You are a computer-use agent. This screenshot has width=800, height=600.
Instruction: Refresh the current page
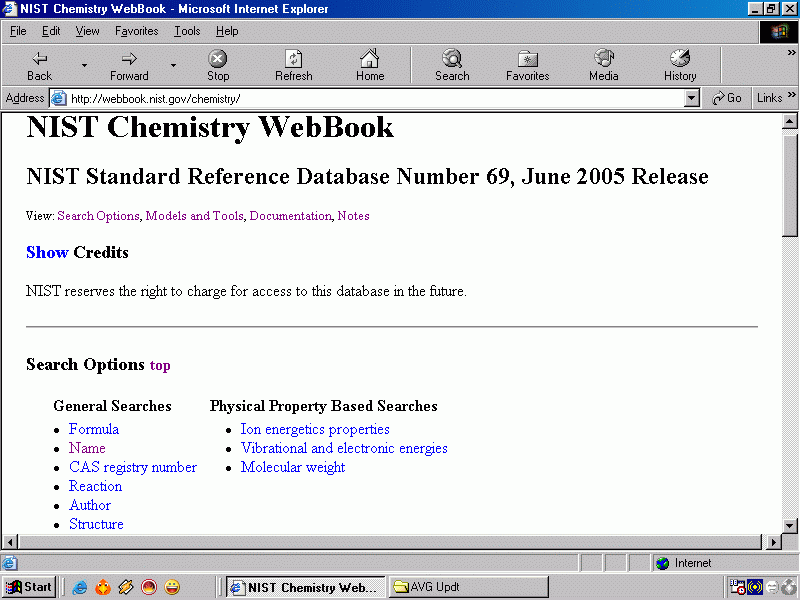293,65
